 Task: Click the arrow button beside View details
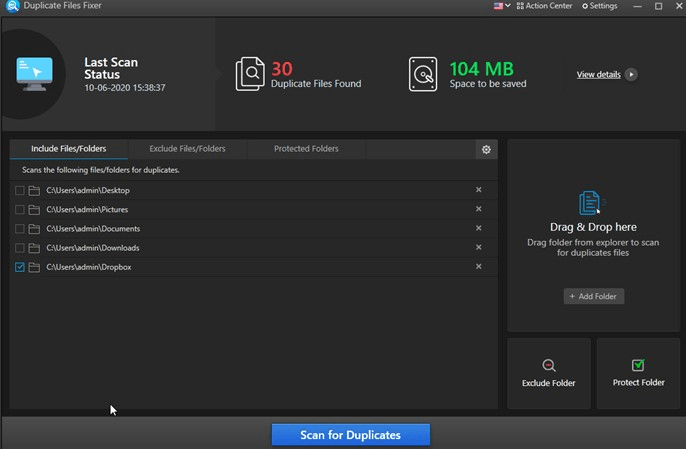click(631, 74)
